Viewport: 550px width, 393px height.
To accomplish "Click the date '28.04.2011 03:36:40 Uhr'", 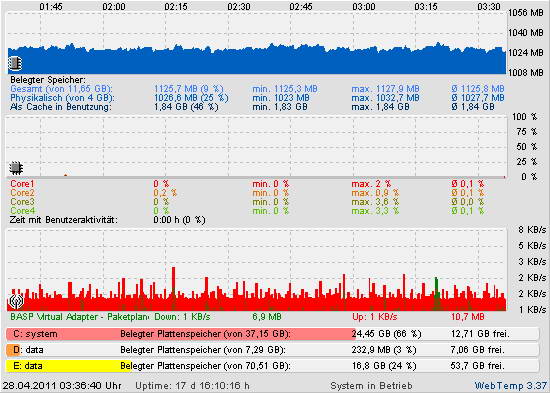I will 62,386.
